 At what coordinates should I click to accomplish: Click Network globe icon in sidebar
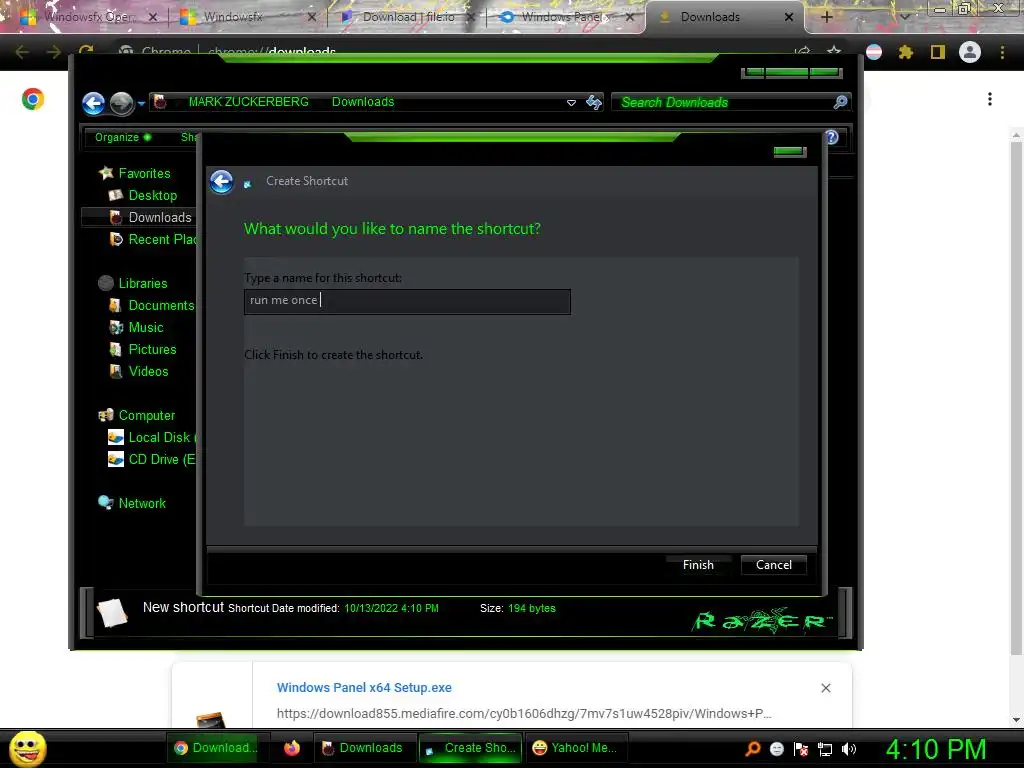106,502
